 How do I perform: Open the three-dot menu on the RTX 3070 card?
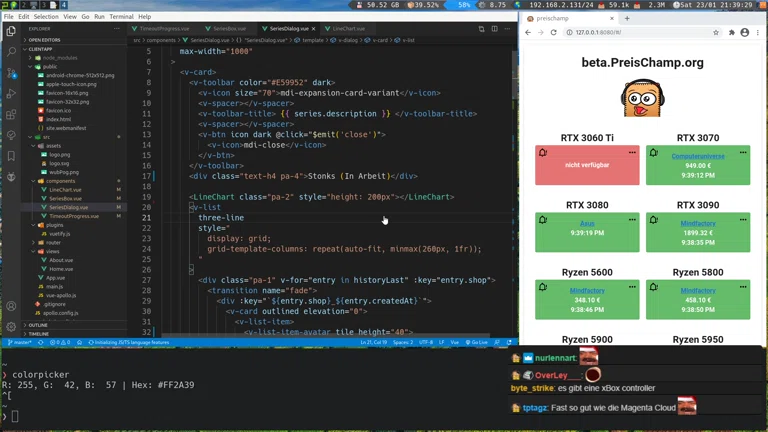tap(743, 153)
